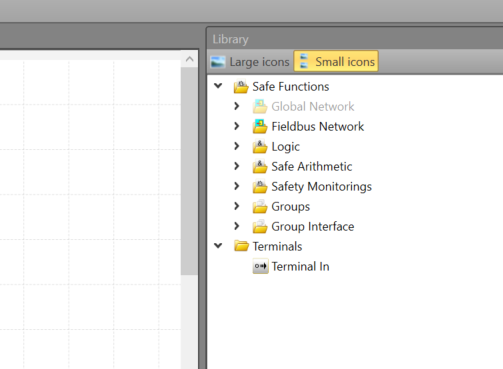503x369 pixels.
Task: Select the Global Network label
Action: 313,107
